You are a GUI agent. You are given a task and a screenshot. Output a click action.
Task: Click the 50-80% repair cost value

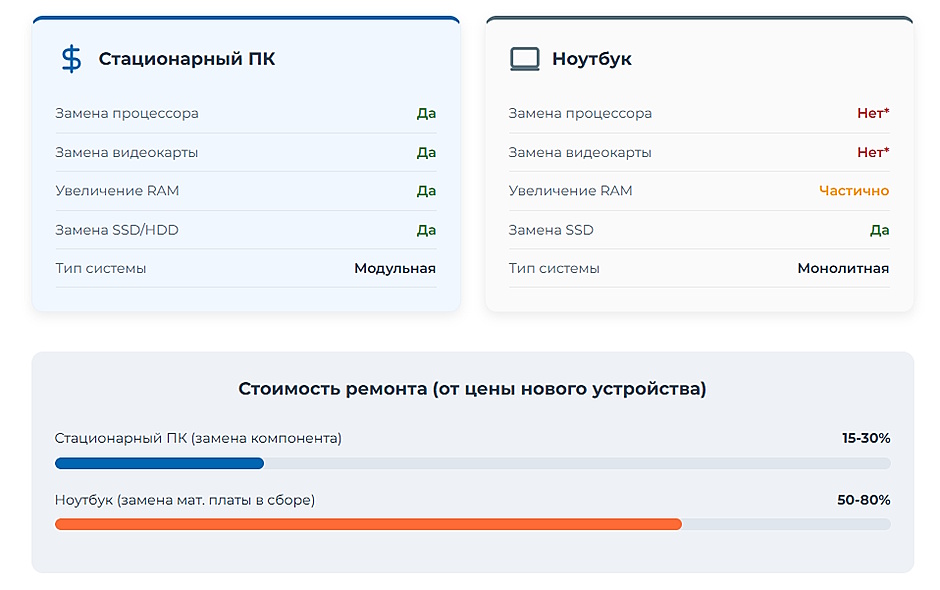pyautogui.click(x=863, y=499)
